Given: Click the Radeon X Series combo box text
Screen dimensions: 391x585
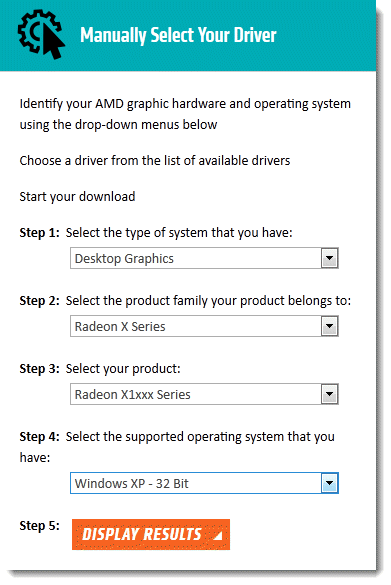Looking at the screenshot, I should tap(120, 326).
